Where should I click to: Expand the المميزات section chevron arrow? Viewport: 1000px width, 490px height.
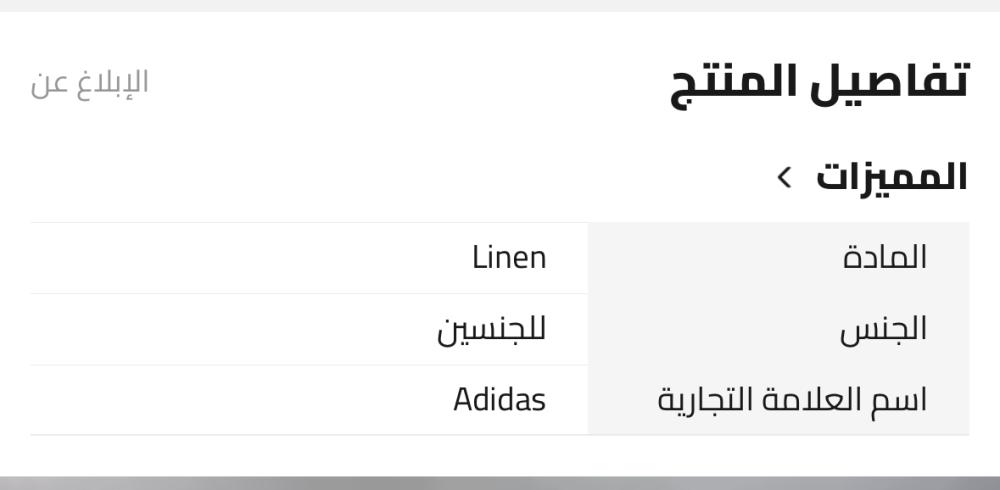pos(784,177)
